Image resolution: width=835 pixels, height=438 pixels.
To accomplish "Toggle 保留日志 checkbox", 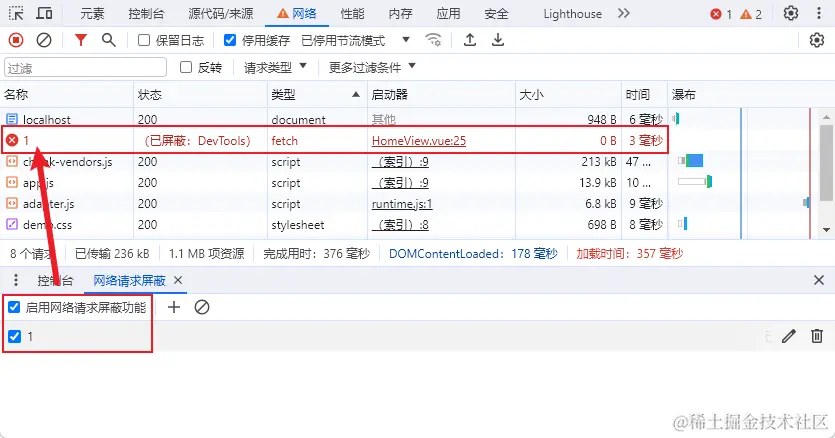I will click(x=144, y=40).
